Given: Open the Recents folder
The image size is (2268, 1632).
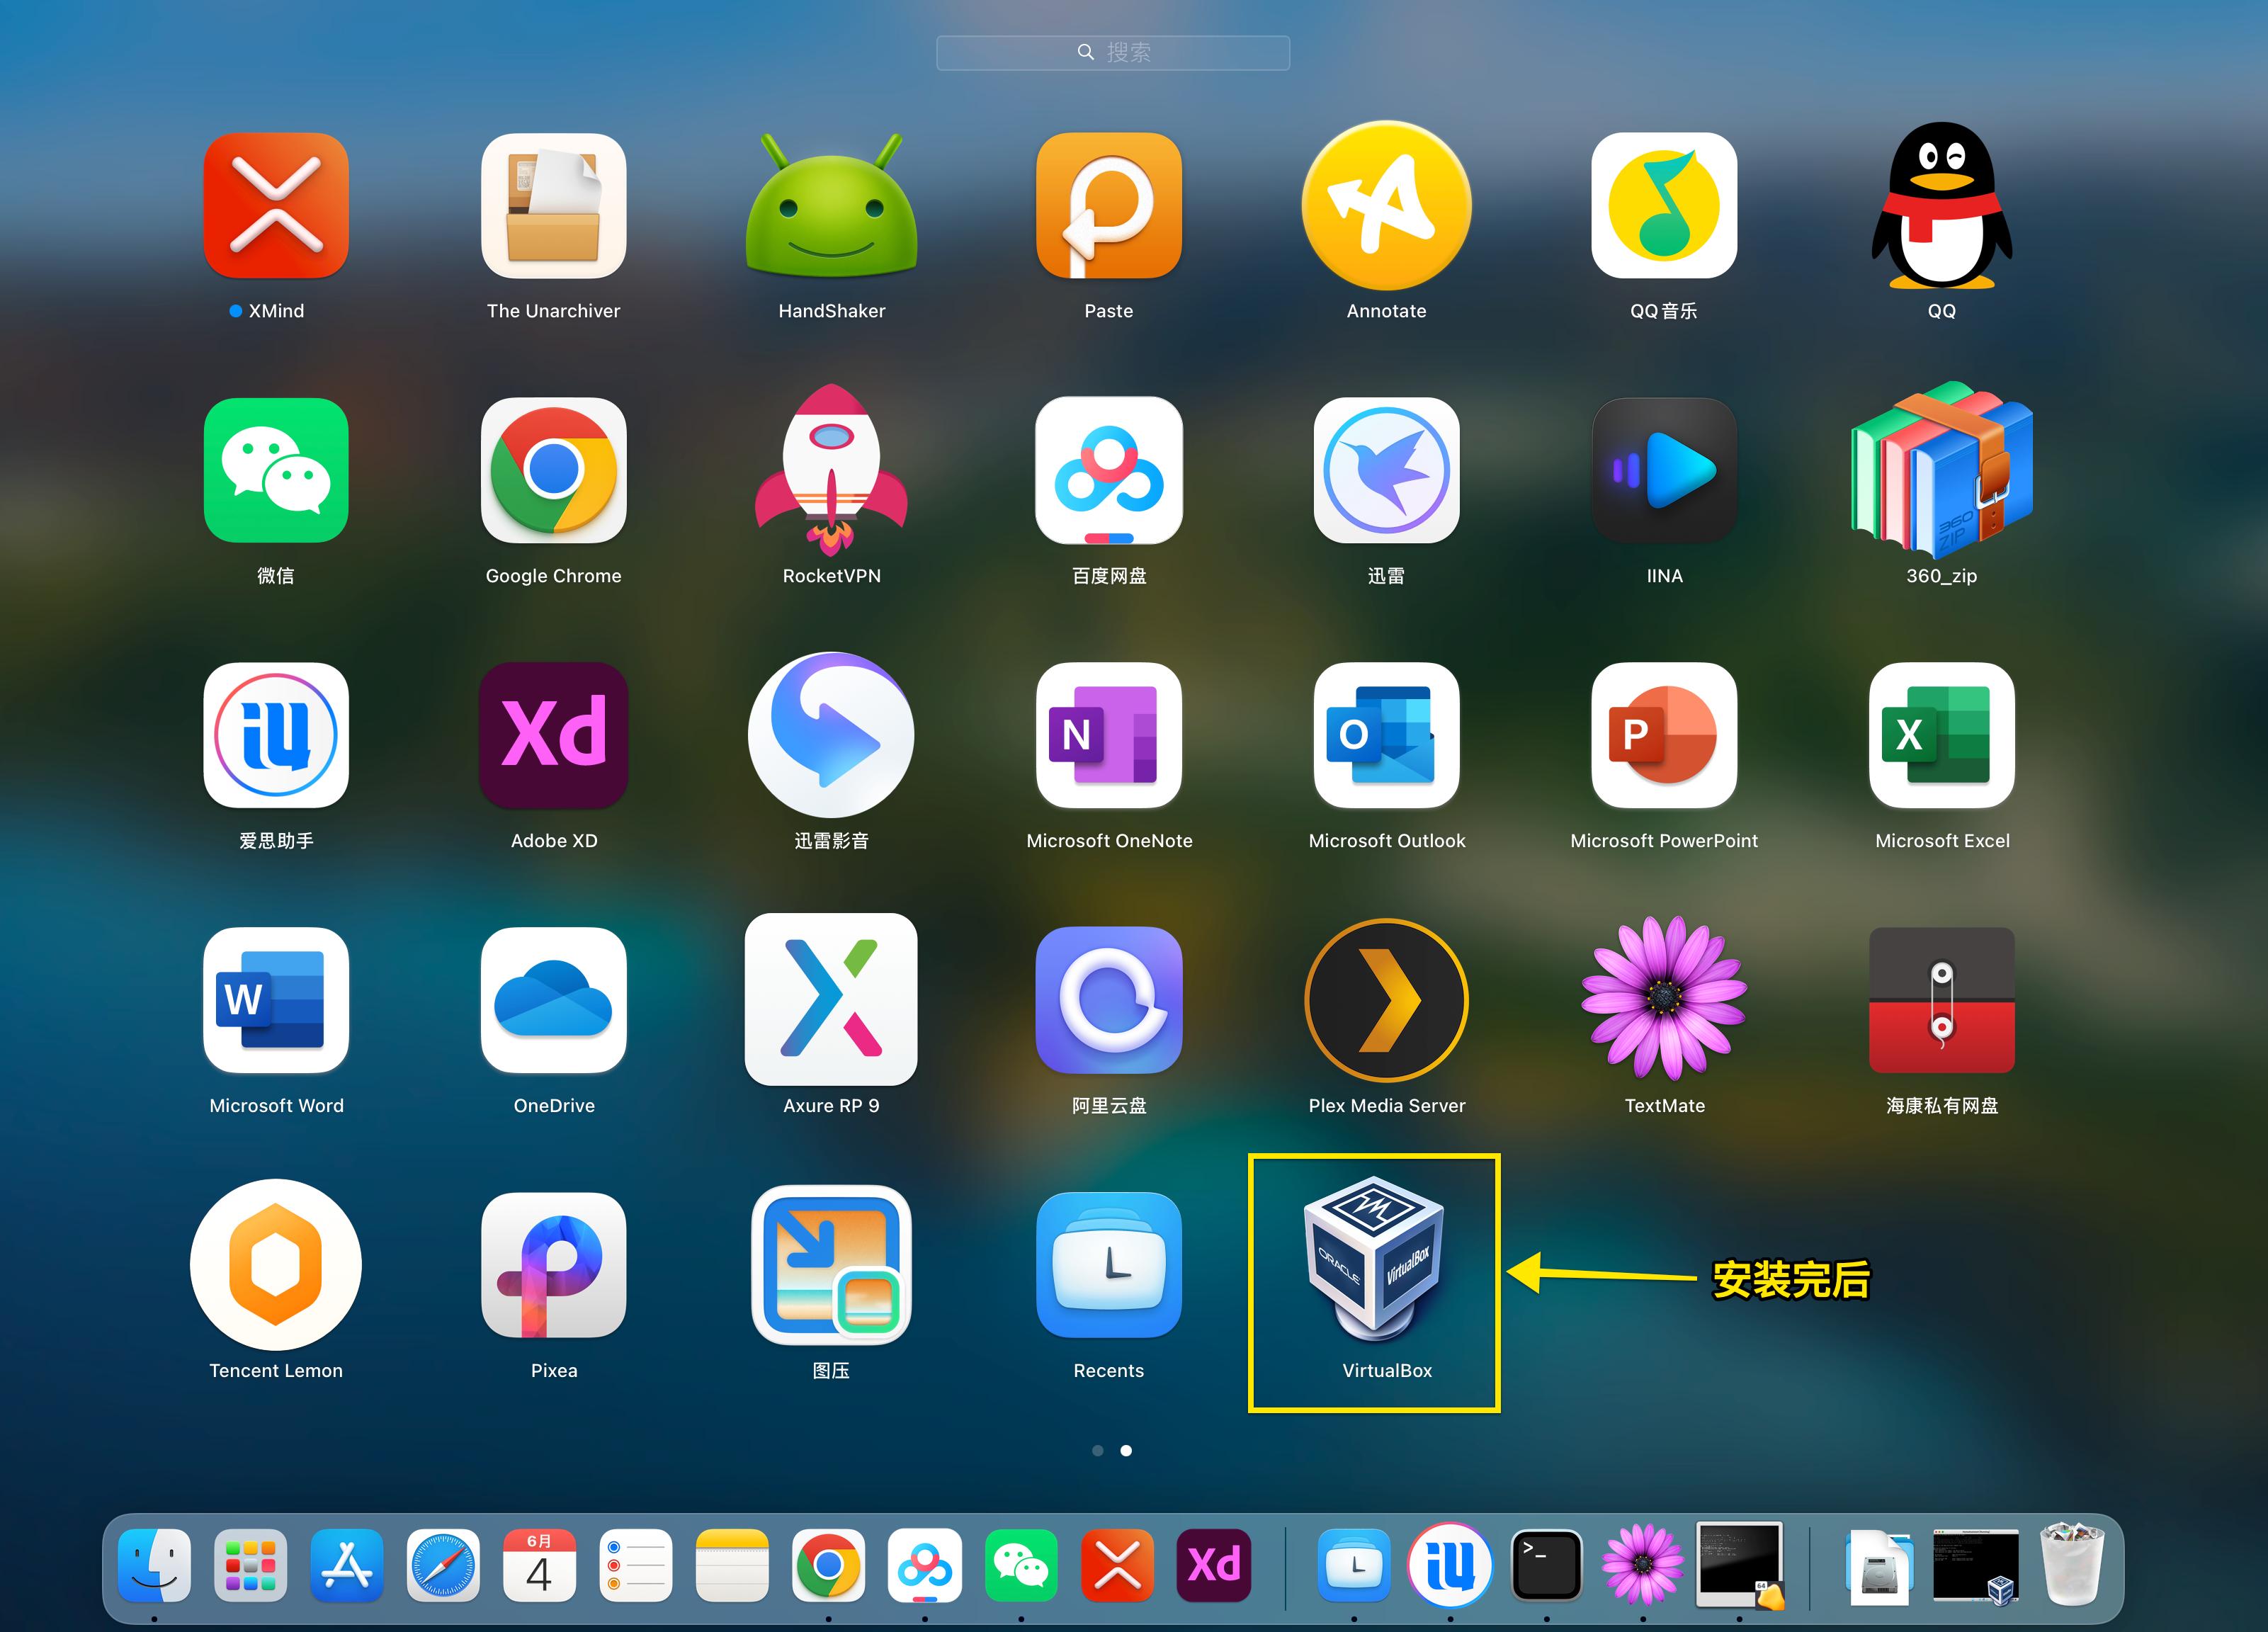Looking at the screenshot, I should click(1109, 1266).
